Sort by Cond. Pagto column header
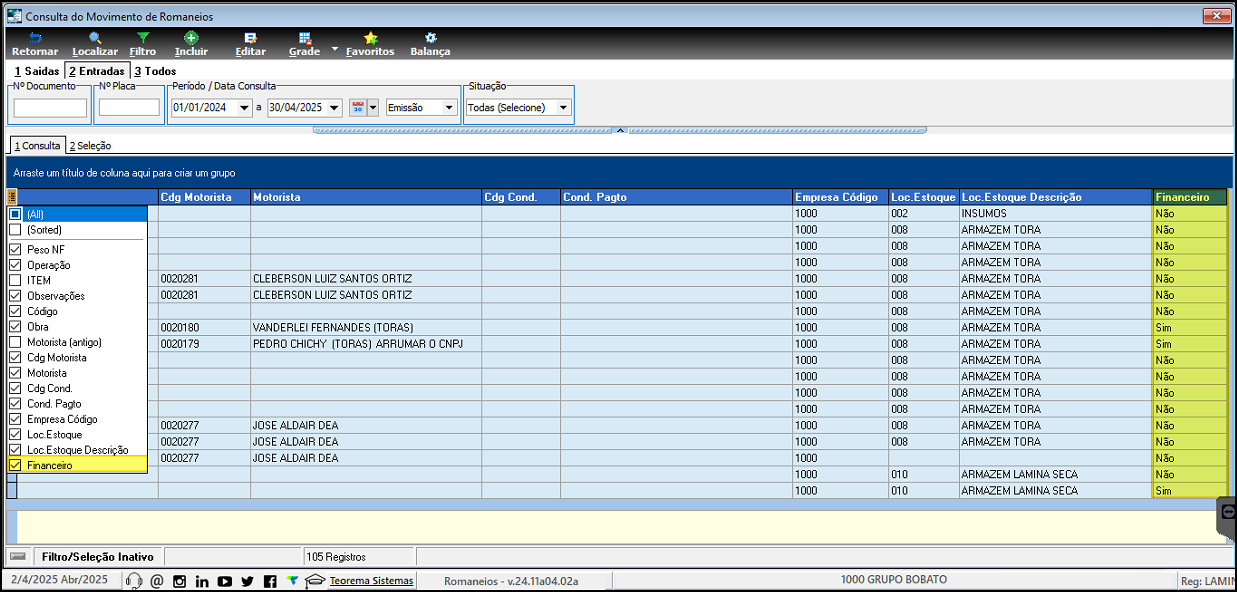Screen dimensions: 1237x592 coord(677,197)
